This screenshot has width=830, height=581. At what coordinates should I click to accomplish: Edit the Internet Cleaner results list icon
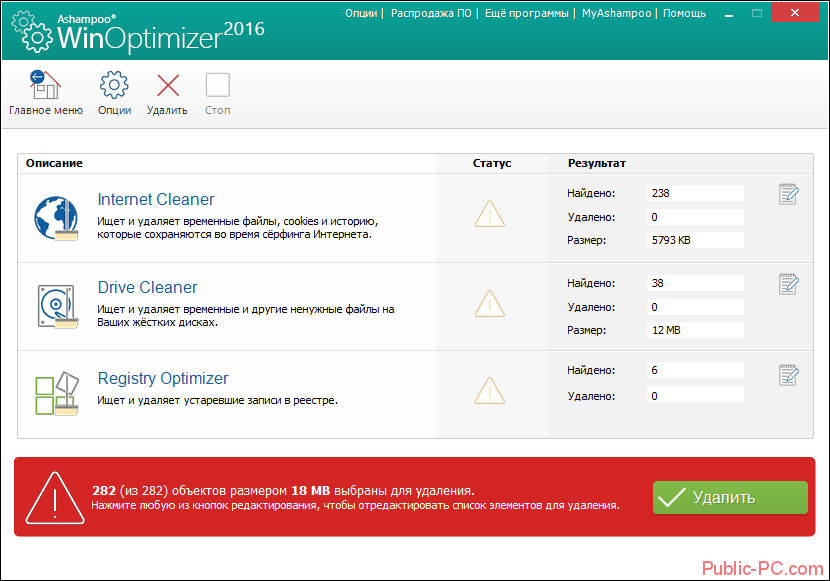point(789,194)
